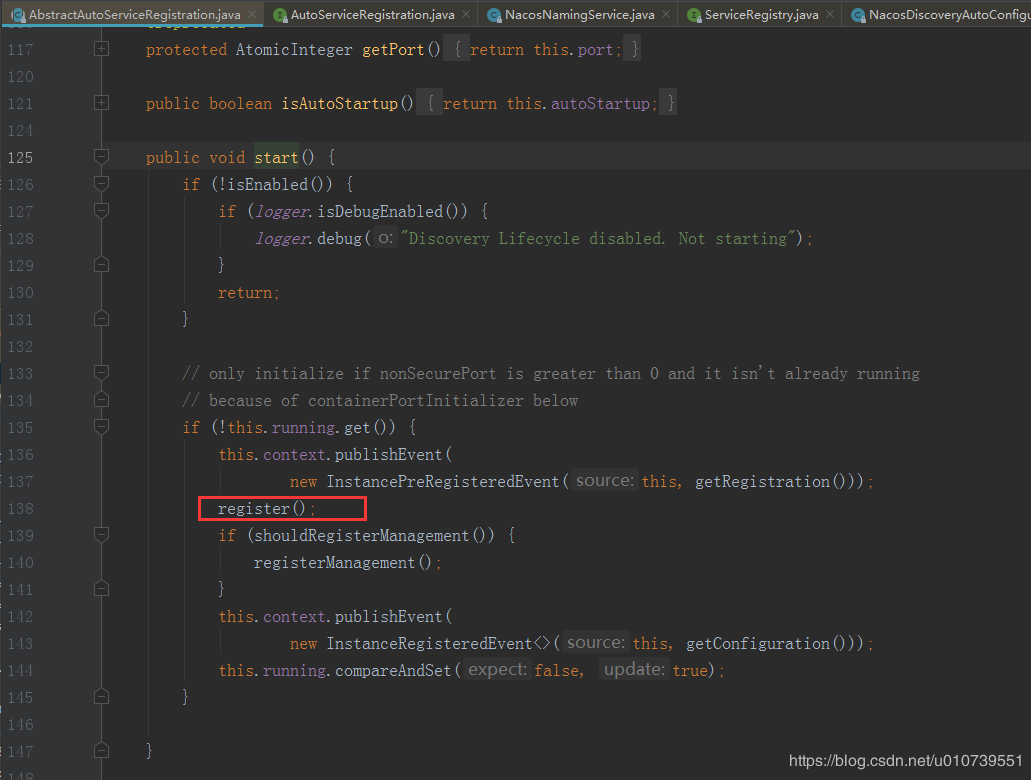1031x780 pixels.
Task: Expand folded getPort method at line 117
Action: [x=101, y=49]
